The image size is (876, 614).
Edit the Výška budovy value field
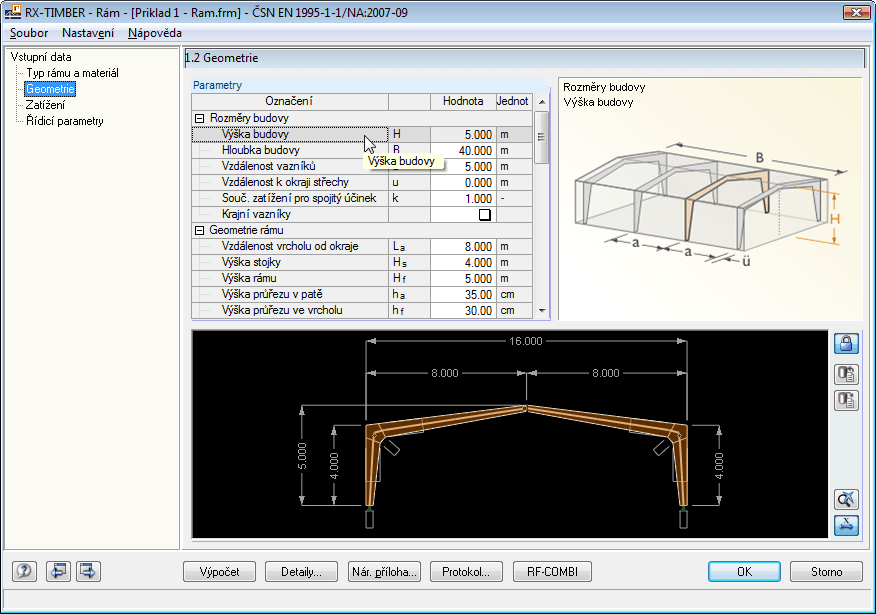point(461,135)
